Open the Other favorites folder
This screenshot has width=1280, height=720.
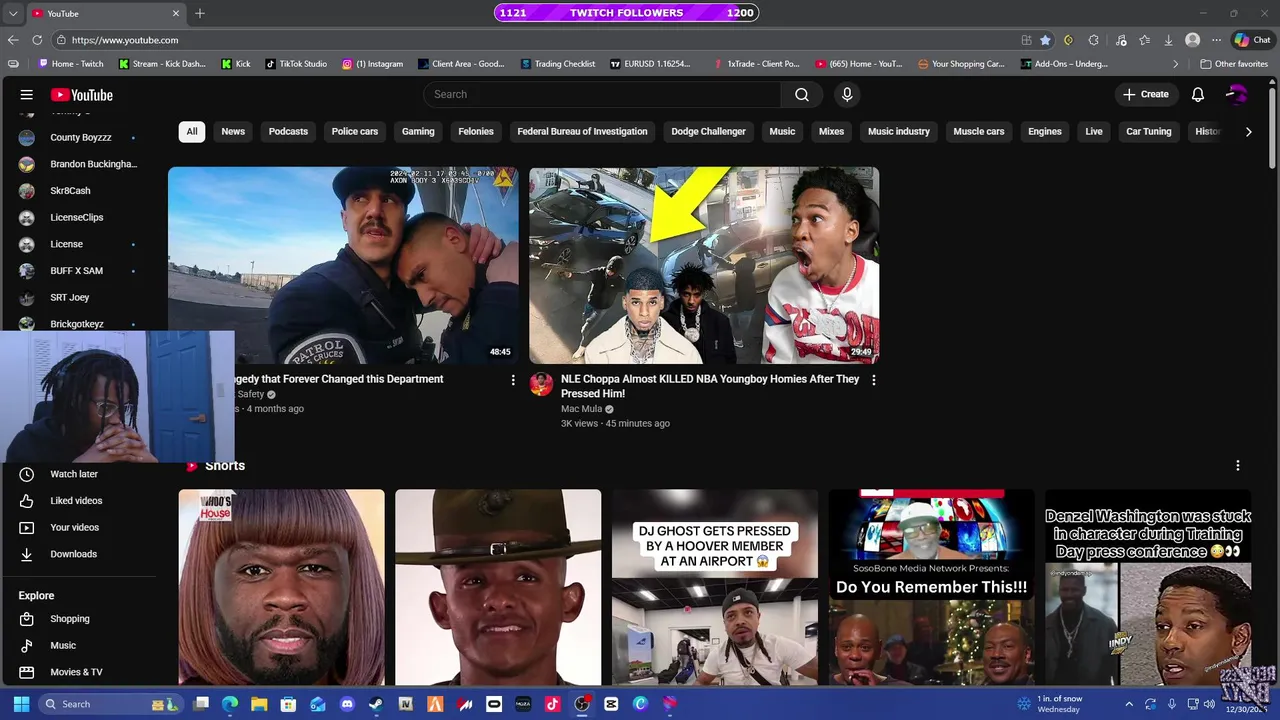pos(1234,64)
